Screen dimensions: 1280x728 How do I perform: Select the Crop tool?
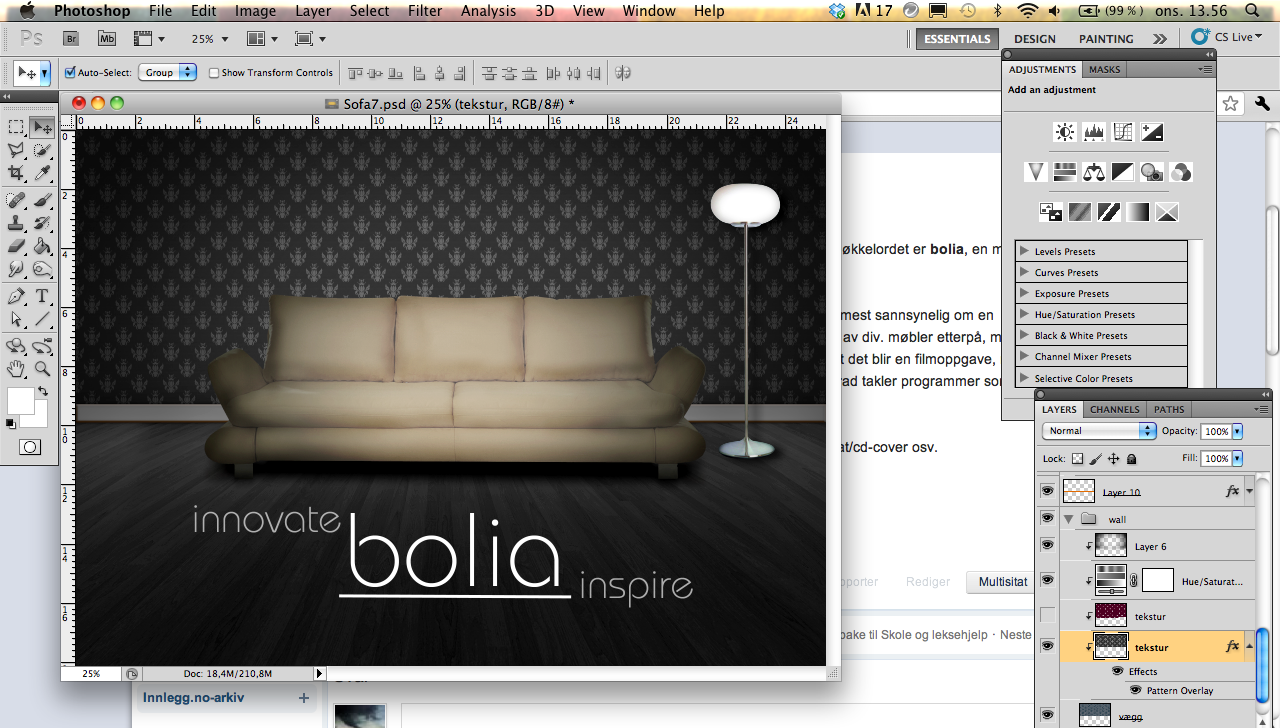point(17,173)
